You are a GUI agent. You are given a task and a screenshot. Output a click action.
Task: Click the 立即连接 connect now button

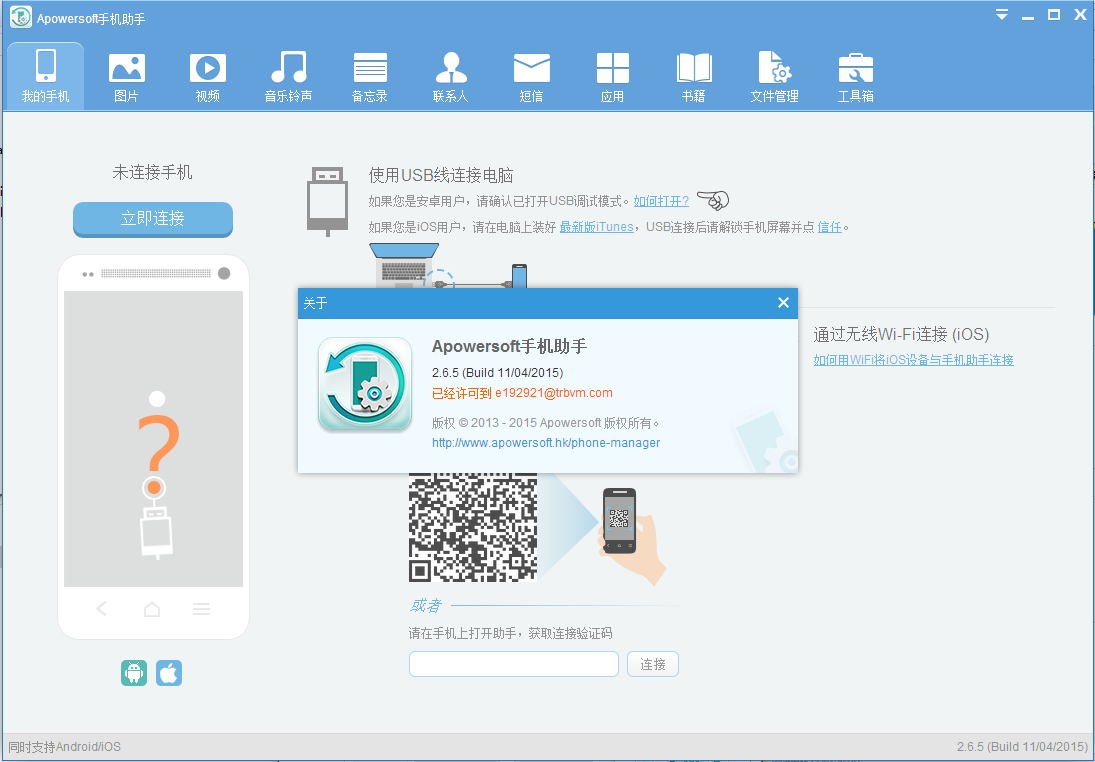152,218
